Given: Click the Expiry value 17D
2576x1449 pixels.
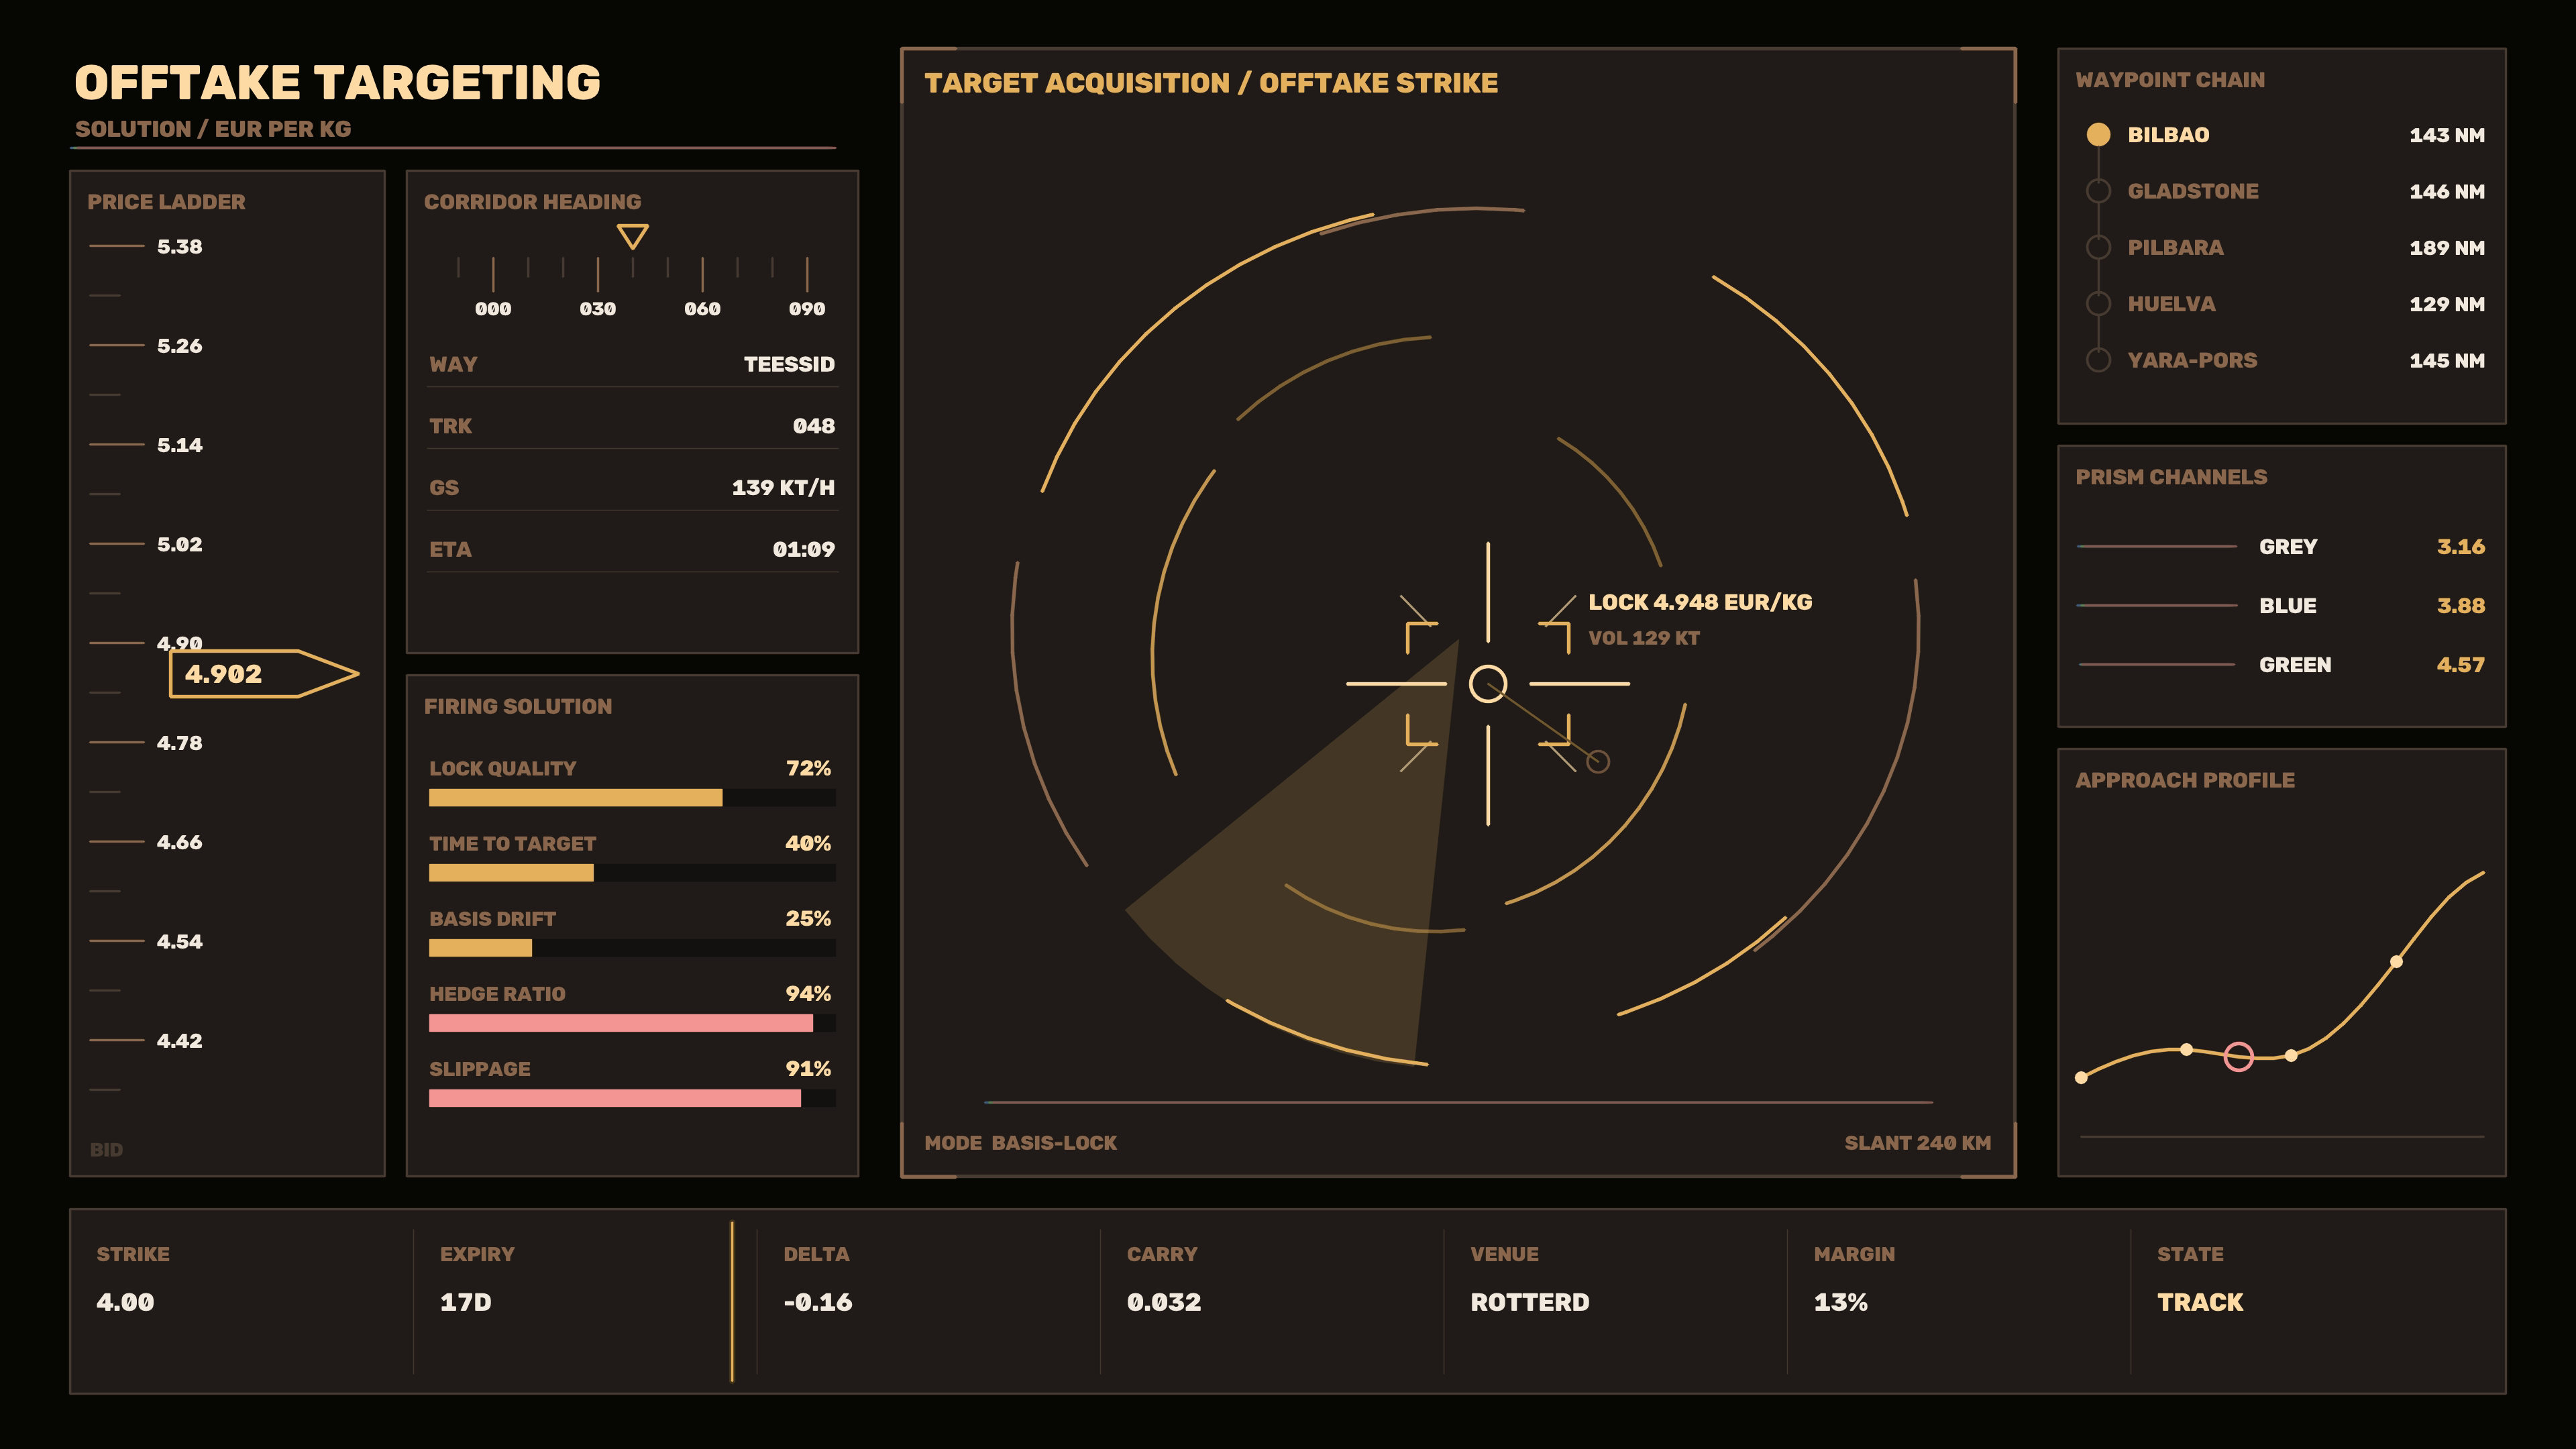Looking at the screenshot, I should (466, 1302).
